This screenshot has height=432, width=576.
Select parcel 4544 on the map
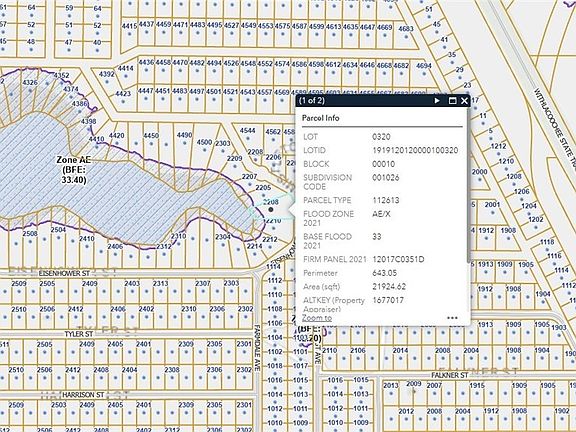point(248,130)
